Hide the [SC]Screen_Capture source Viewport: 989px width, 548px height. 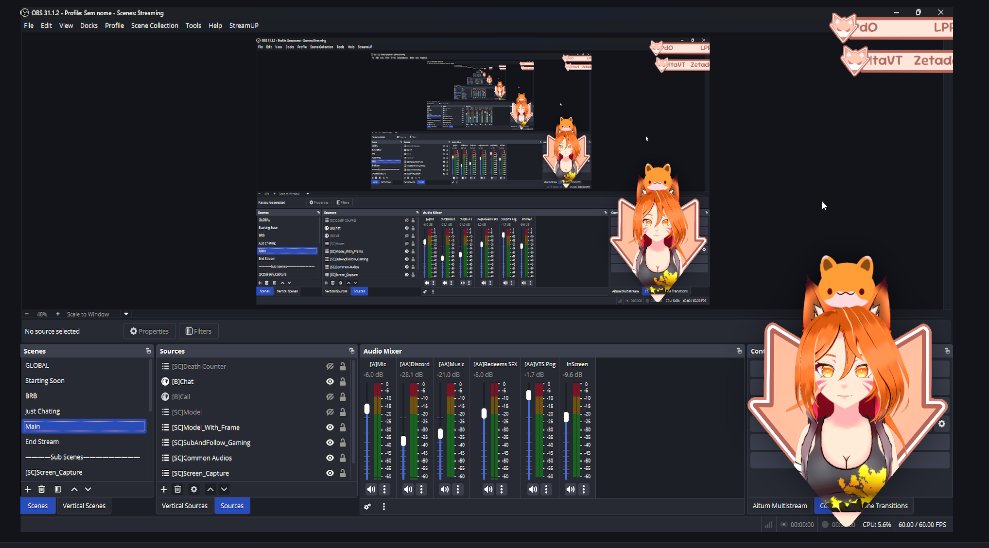point(330,473)
